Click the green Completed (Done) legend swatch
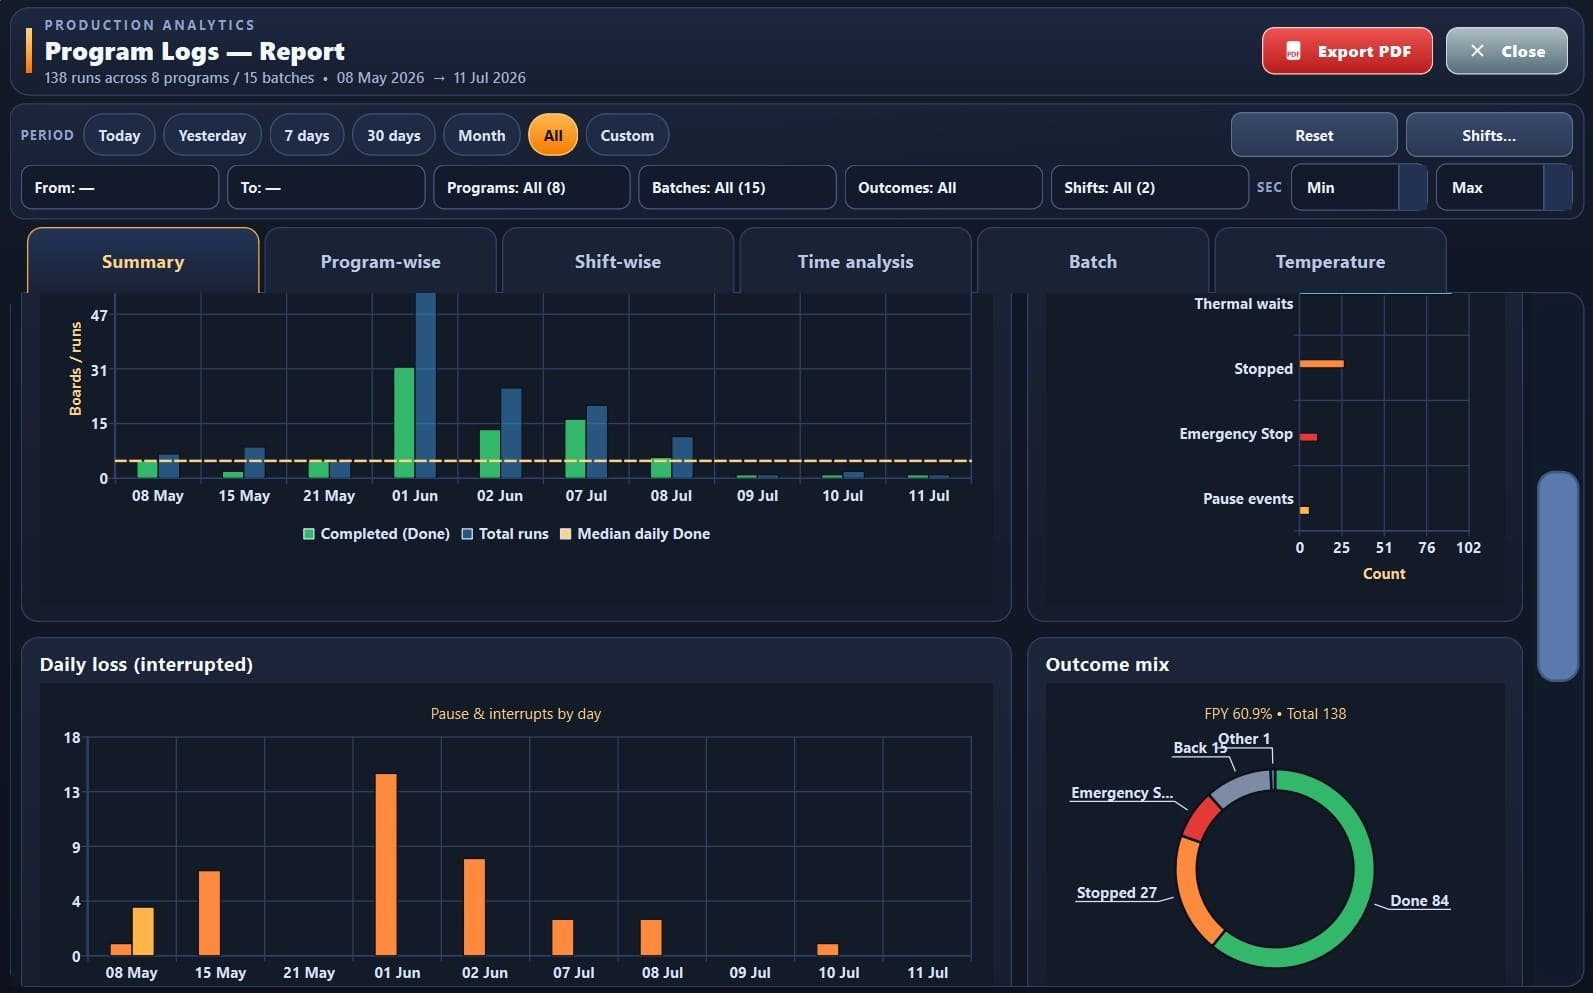 point(309,534)
